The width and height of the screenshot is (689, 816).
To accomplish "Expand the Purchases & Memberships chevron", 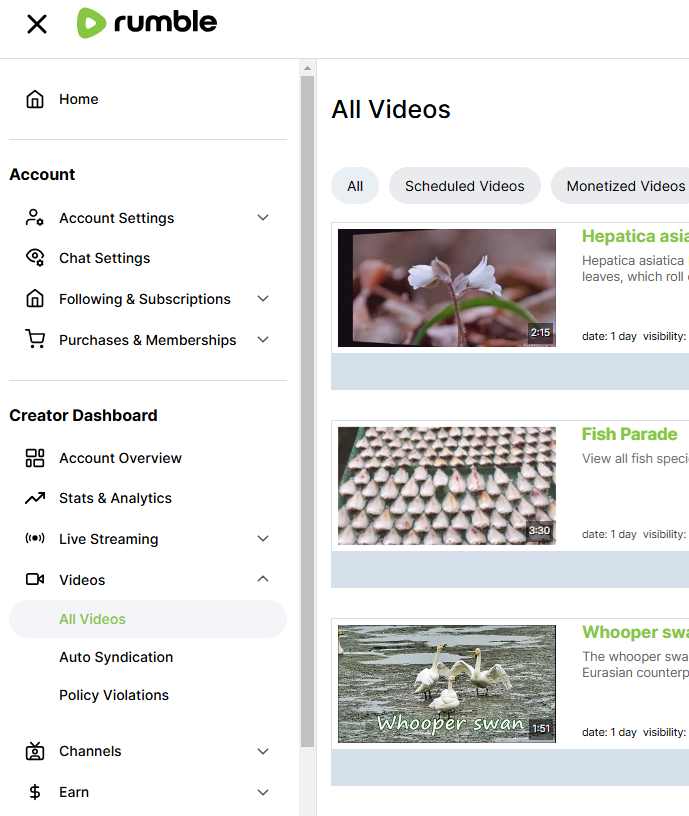I will coord(263,339).
